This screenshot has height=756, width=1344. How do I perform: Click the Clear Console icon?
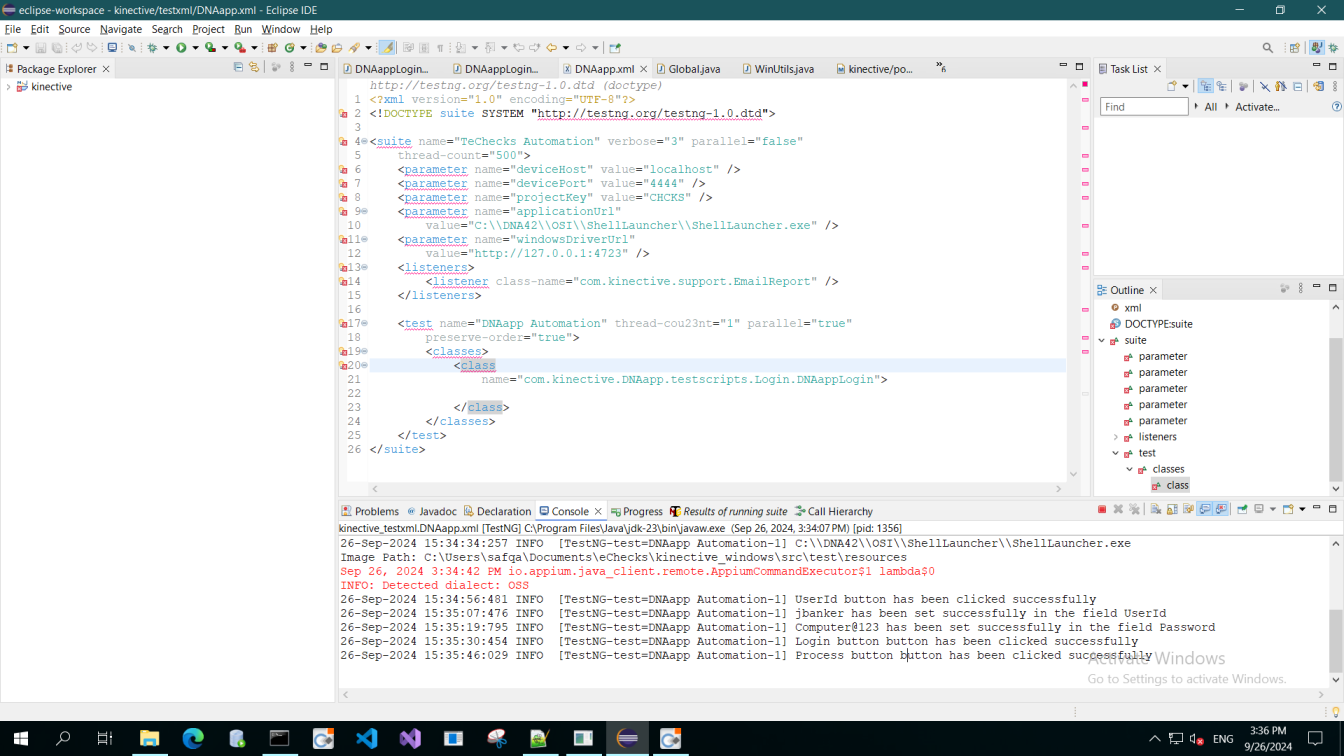click(1155, 510)
